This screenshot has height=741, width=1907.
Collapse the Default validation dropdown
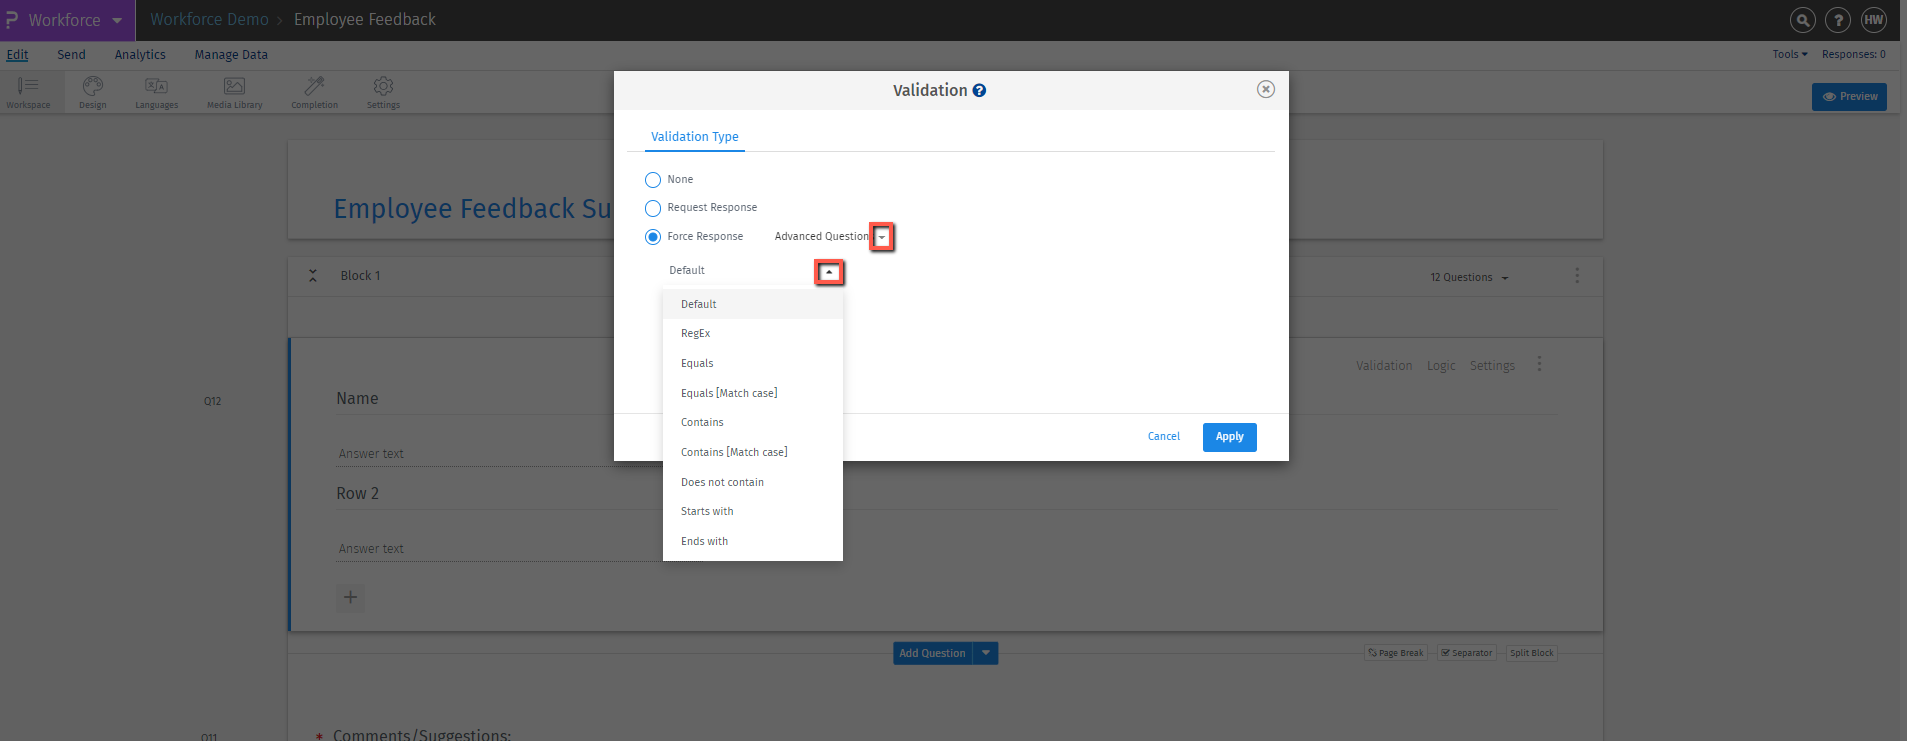coord(829,272)
